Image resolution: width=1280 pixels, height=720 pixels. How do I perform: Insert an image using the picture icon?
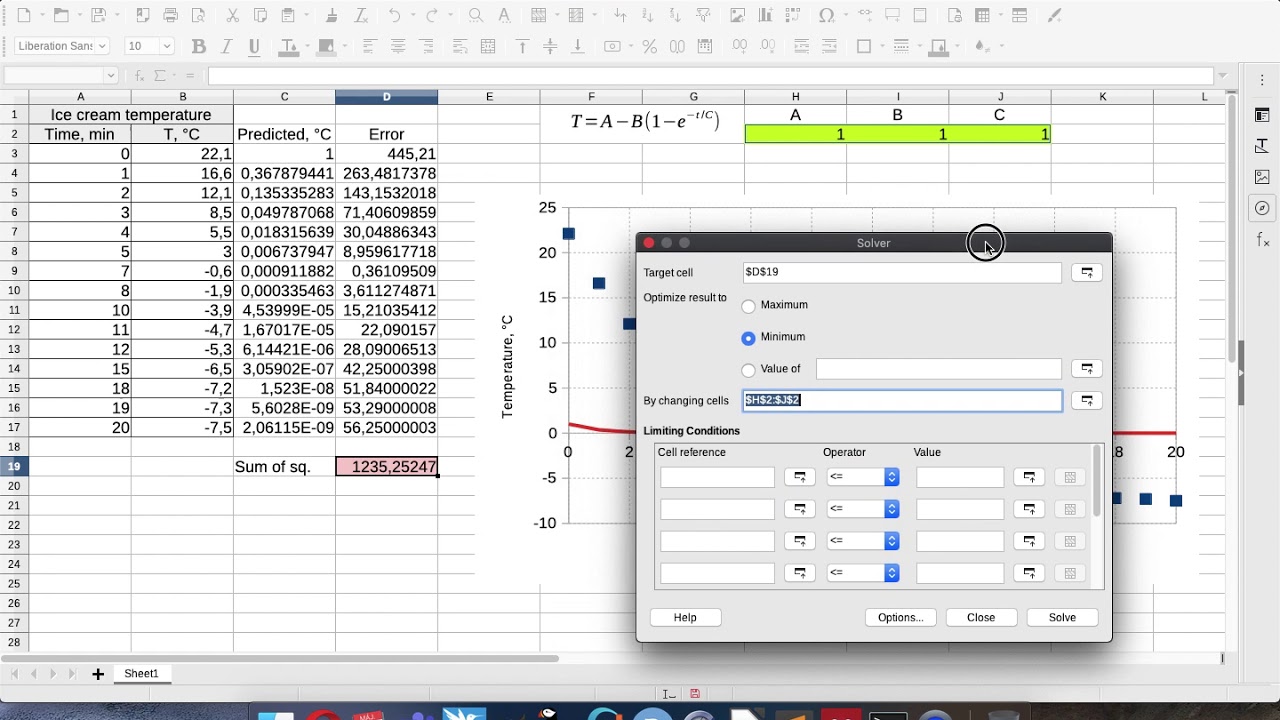click(738, 15)
